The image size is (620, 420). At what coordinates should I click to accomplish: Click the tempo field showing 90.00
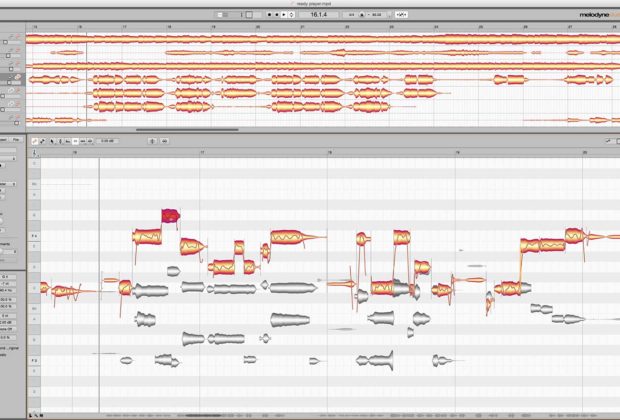[376, 15]
